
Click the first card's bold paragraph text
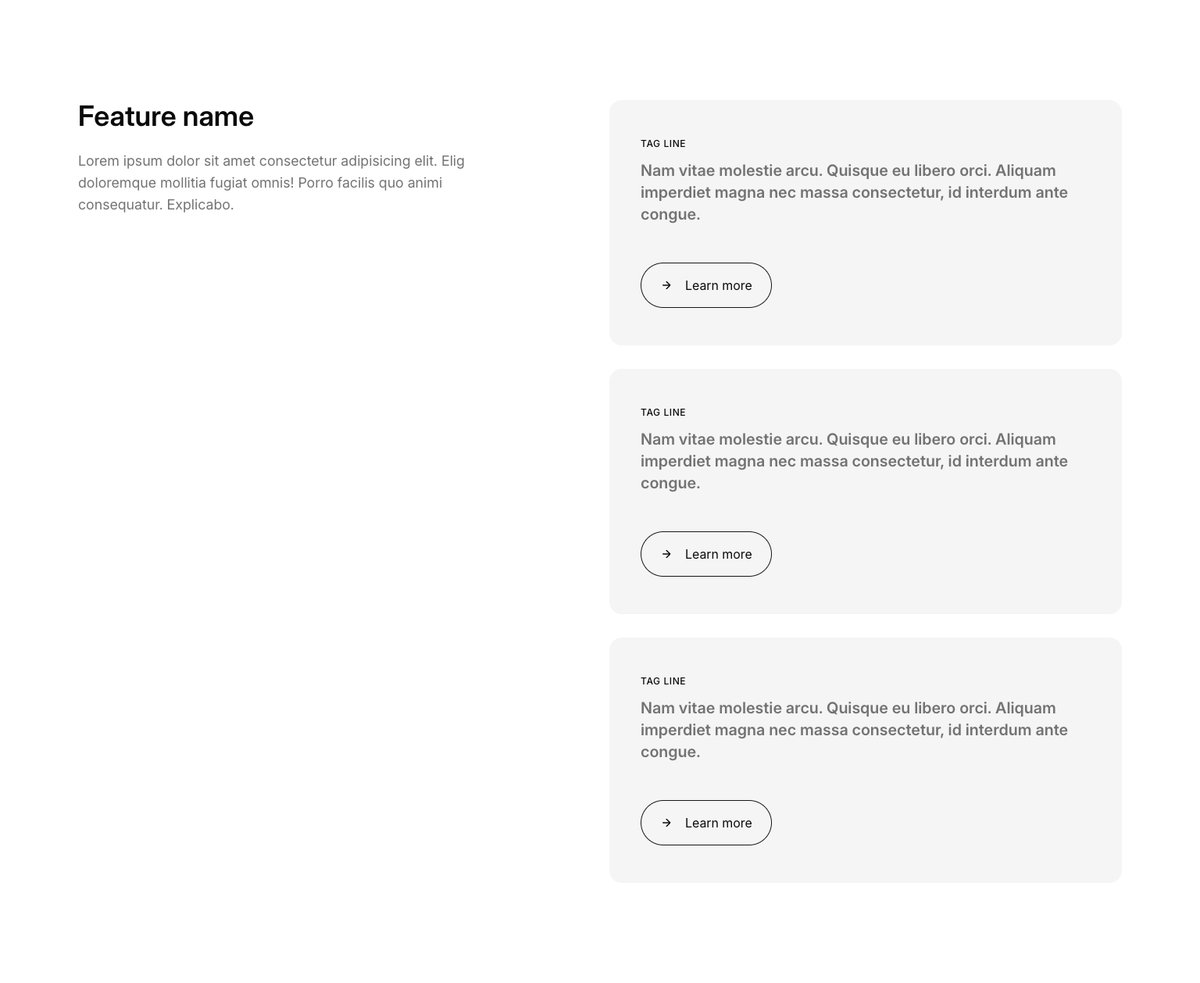[855, 192]
